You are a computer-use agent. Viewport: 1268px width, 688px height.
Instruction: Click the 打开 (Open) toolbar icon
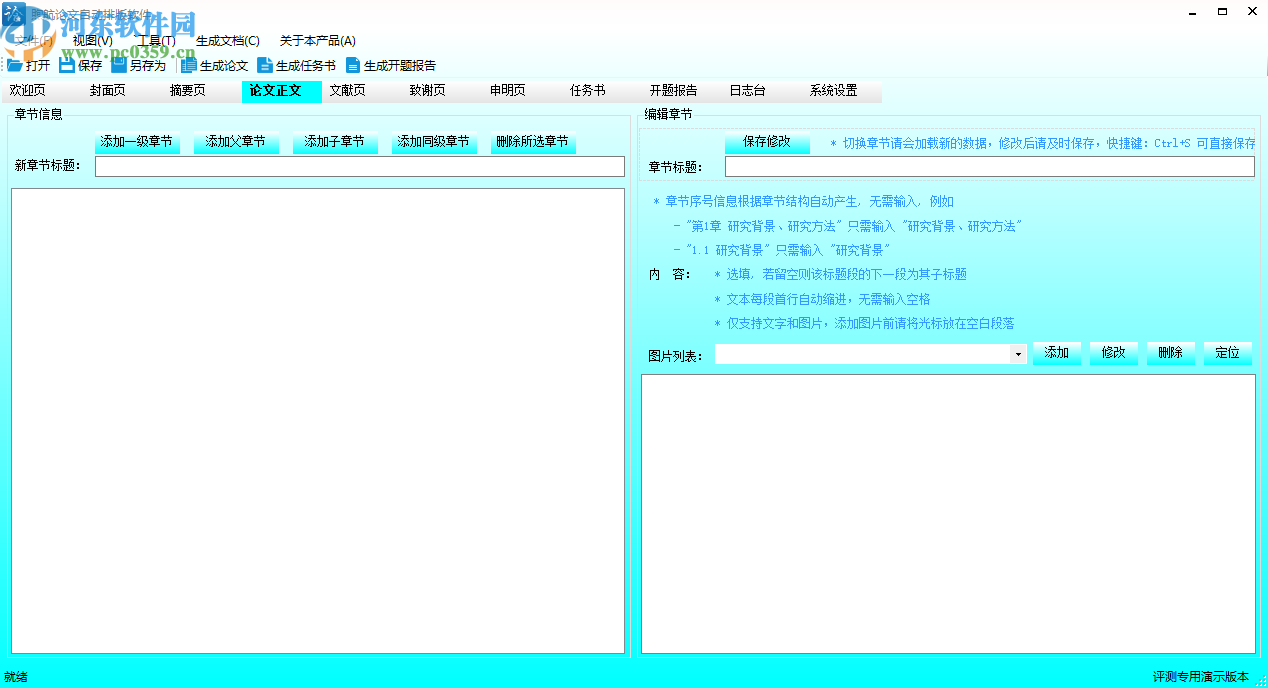point(28,64)
